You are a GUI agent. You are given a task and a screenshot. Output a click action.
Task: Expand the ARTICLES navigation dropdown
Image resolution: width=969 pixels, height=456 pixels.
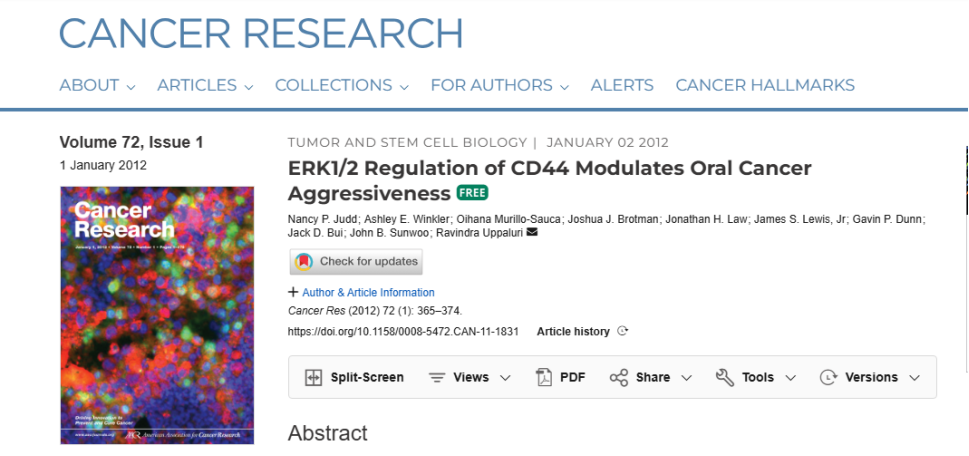[205, 85]
